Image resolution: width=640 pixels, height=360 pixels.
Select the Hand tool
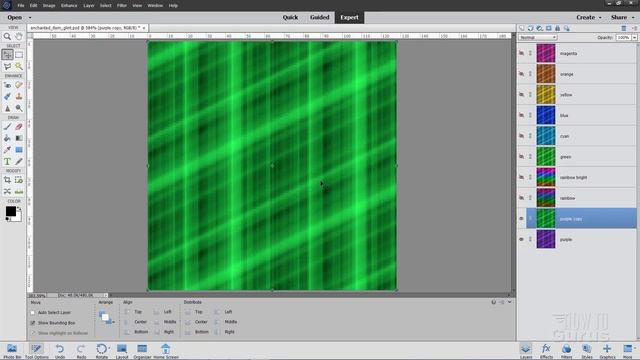19,36
